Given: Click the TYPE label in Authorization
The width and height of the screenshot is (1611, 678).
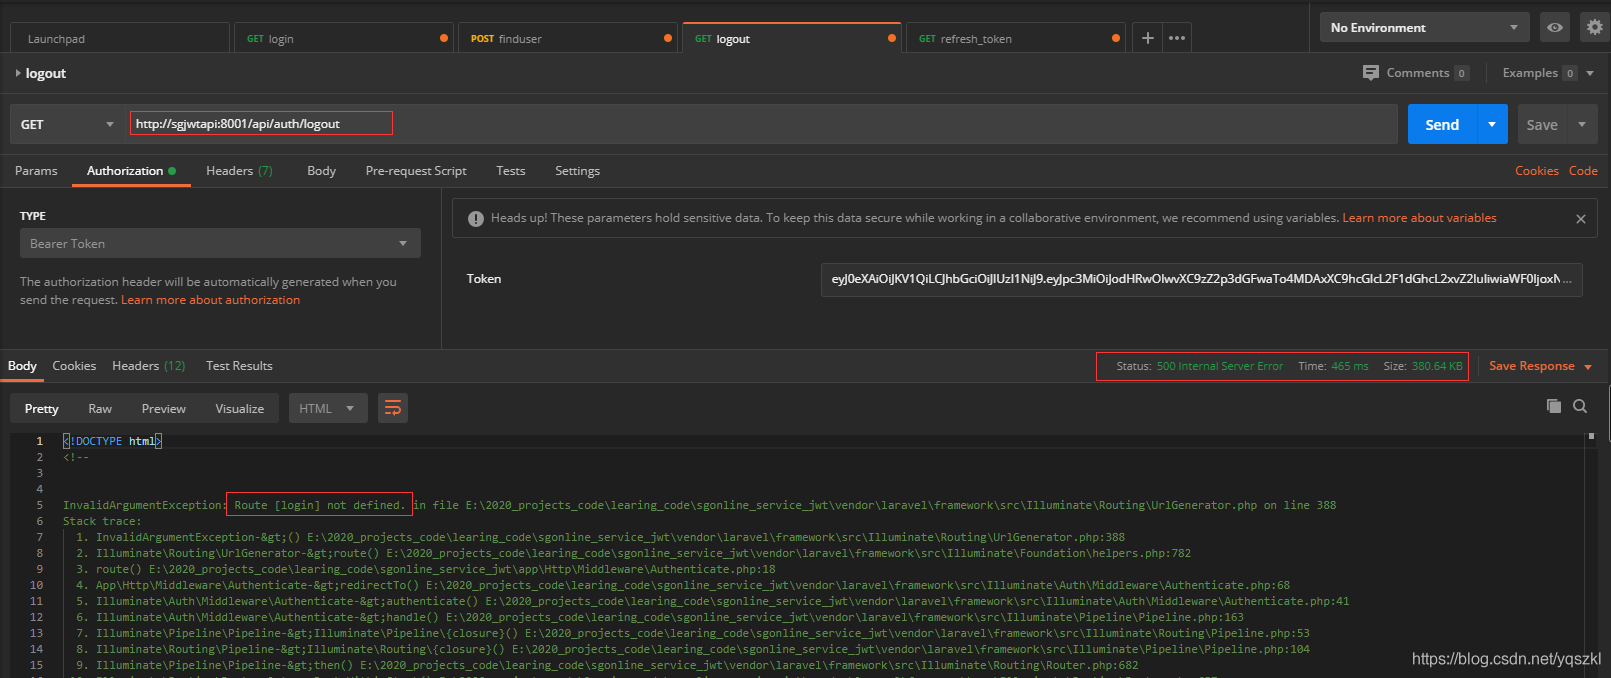Looking at the screenshot, I should [33, 216].
